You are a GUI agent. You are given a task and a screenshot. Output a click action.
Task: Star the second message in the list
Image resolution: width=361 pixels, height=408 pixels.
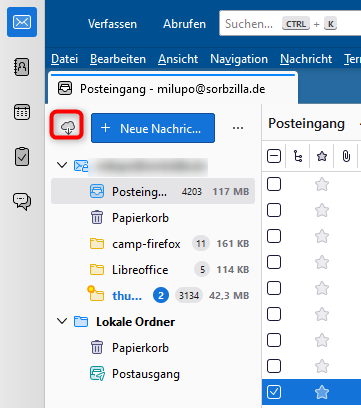coord(322,210)
